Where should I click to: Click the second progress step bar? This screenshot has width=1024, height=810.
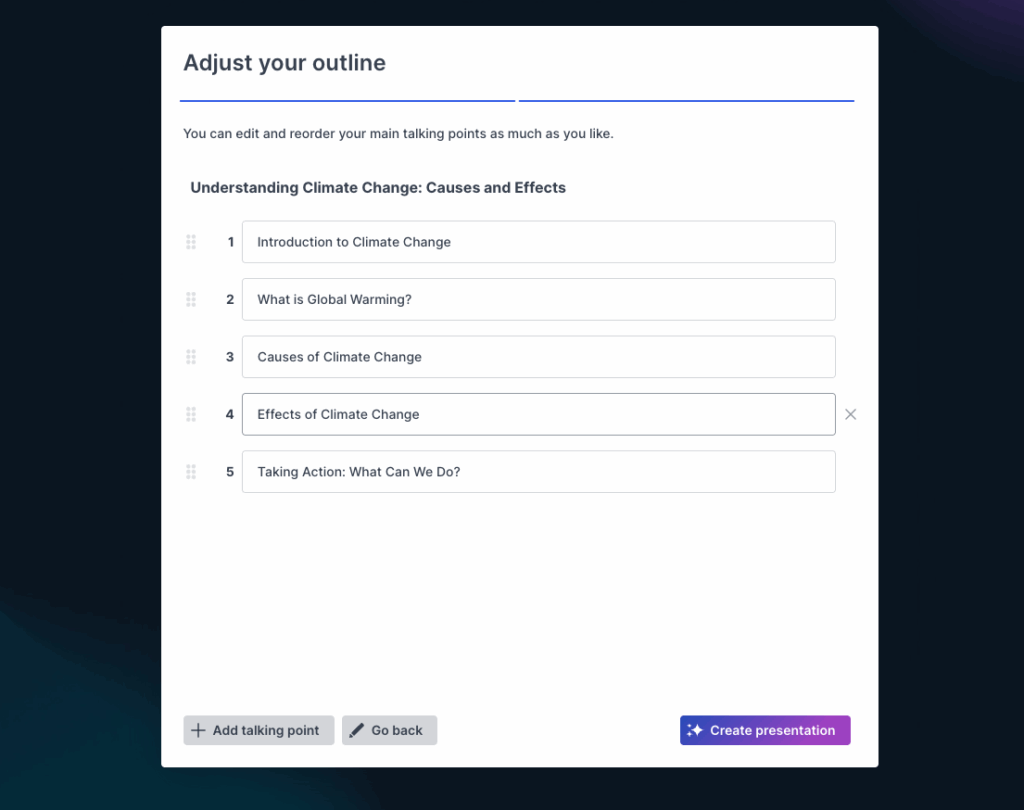click(686, 101)
